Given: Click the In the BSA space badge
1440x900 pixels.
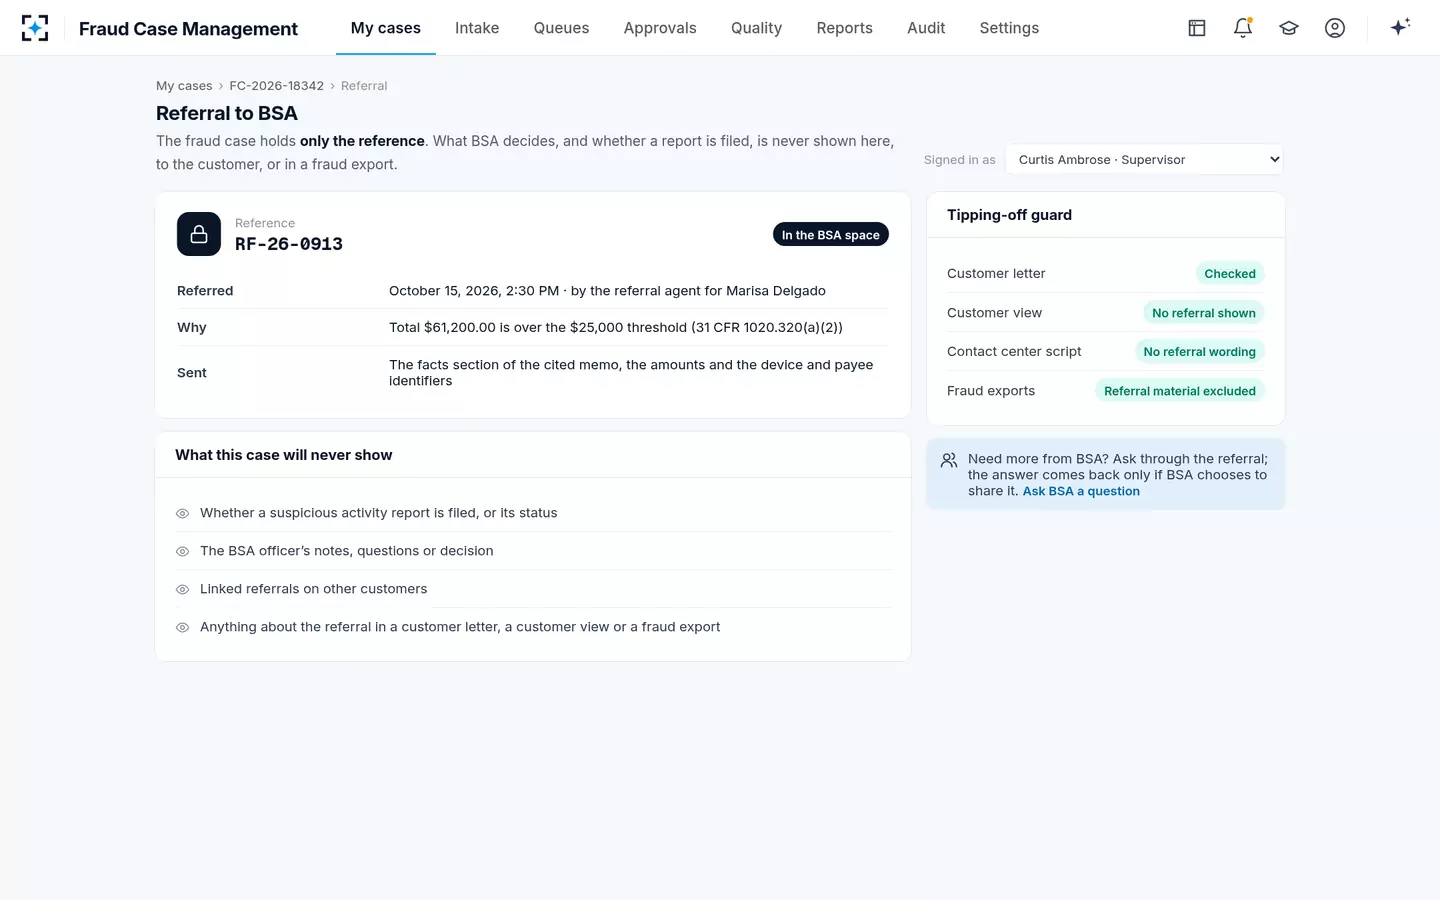Looking at the screenshot, I should pyautogui.click(x=831, y=234).
